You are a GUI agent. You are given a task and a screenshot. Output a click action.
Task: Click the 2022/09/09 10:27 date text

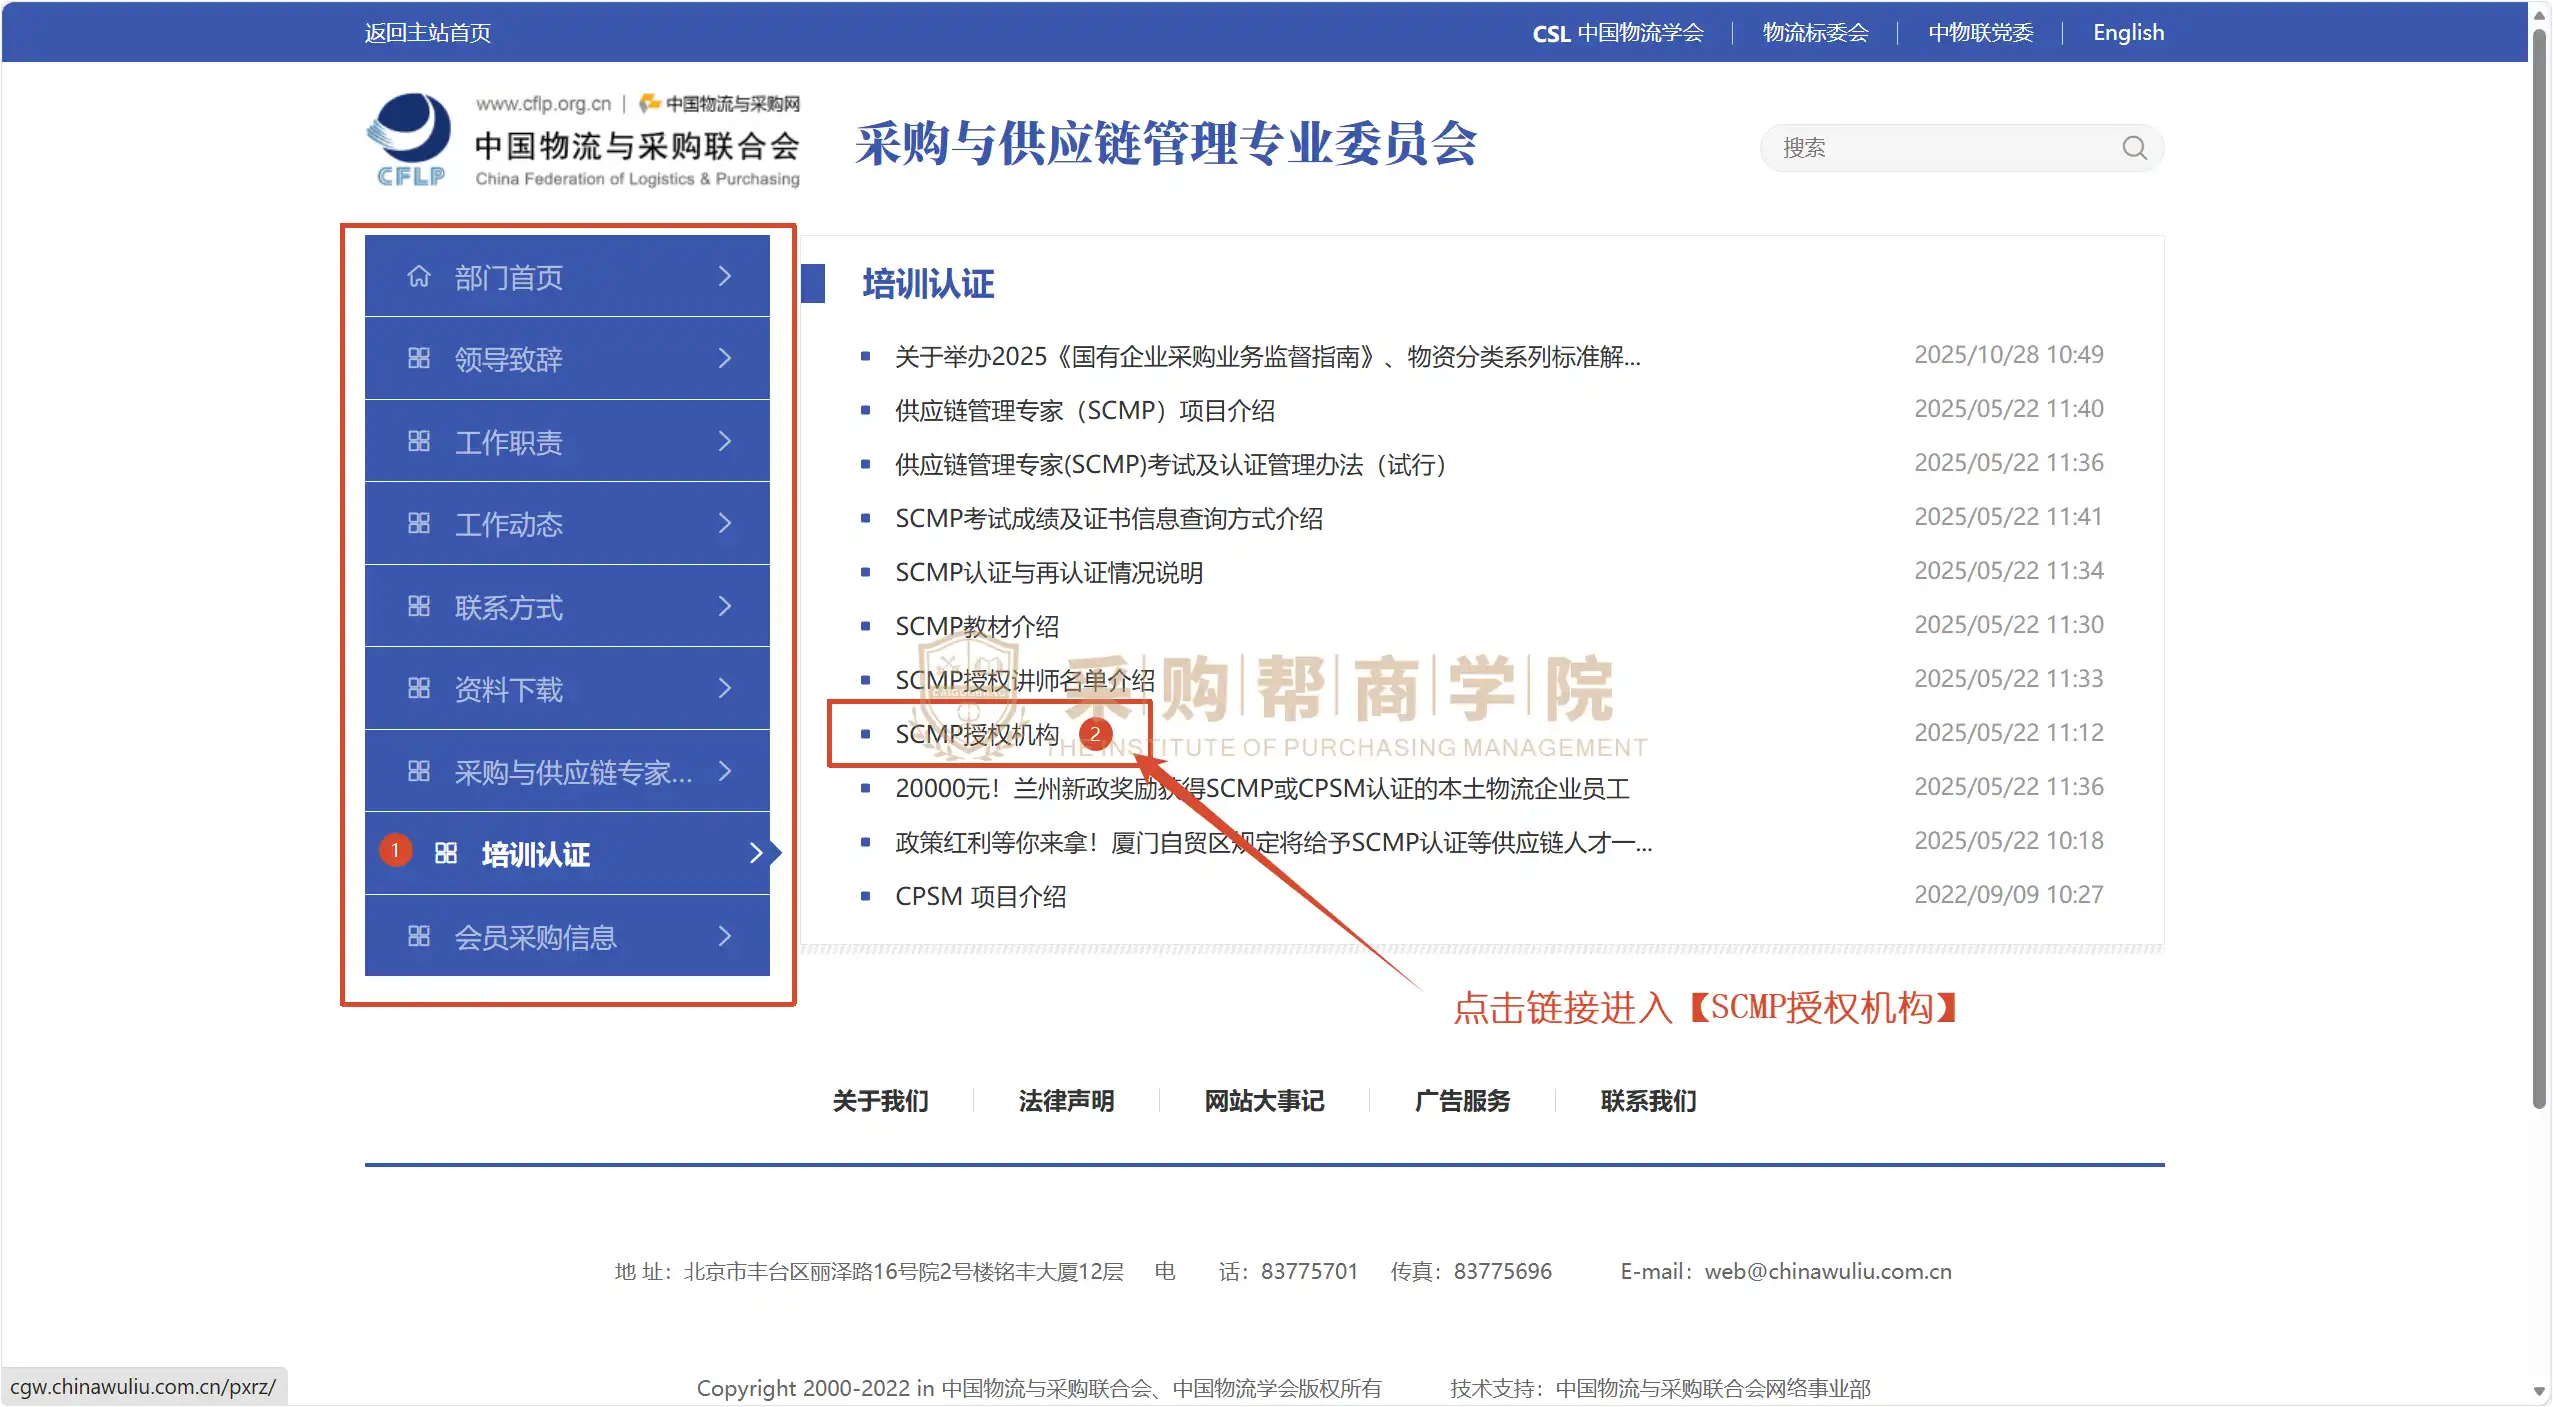click(2009, 895)
